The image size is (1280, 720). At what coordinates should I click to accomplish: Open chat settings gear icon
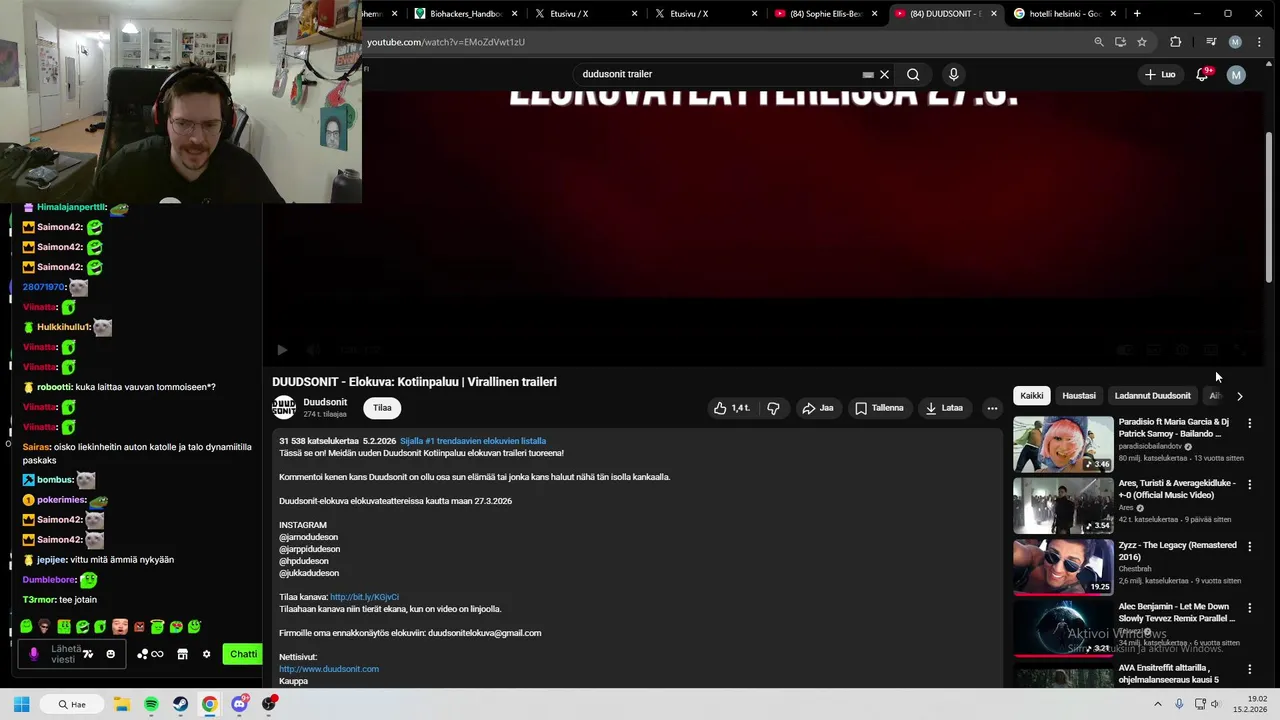tap(206, 654)
